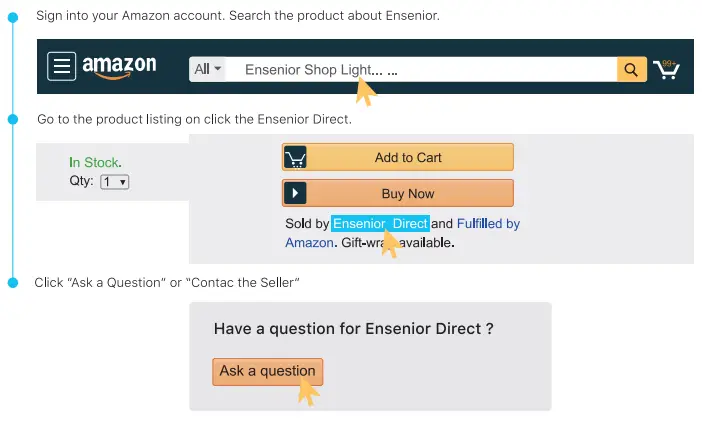Click the cart item count badge
This screenshot has width=702, height=421.
[x=669, y=62]
